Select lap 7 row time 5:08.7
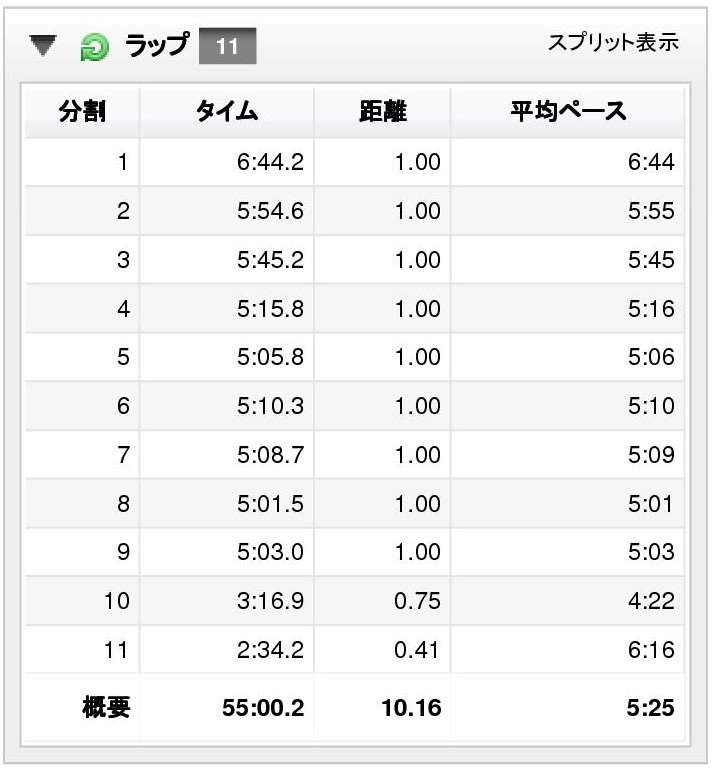 click(x=270, y=454)
